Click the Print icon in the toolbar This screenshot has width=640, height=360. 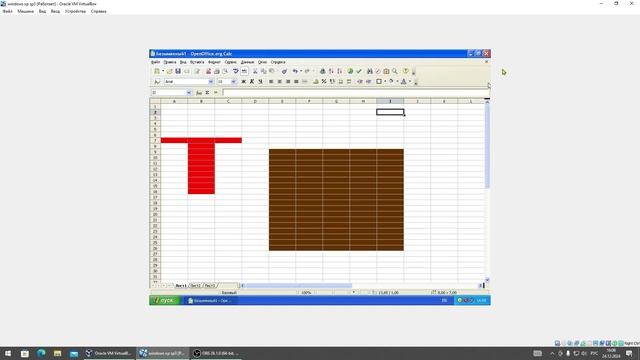(x=217, y=71)
